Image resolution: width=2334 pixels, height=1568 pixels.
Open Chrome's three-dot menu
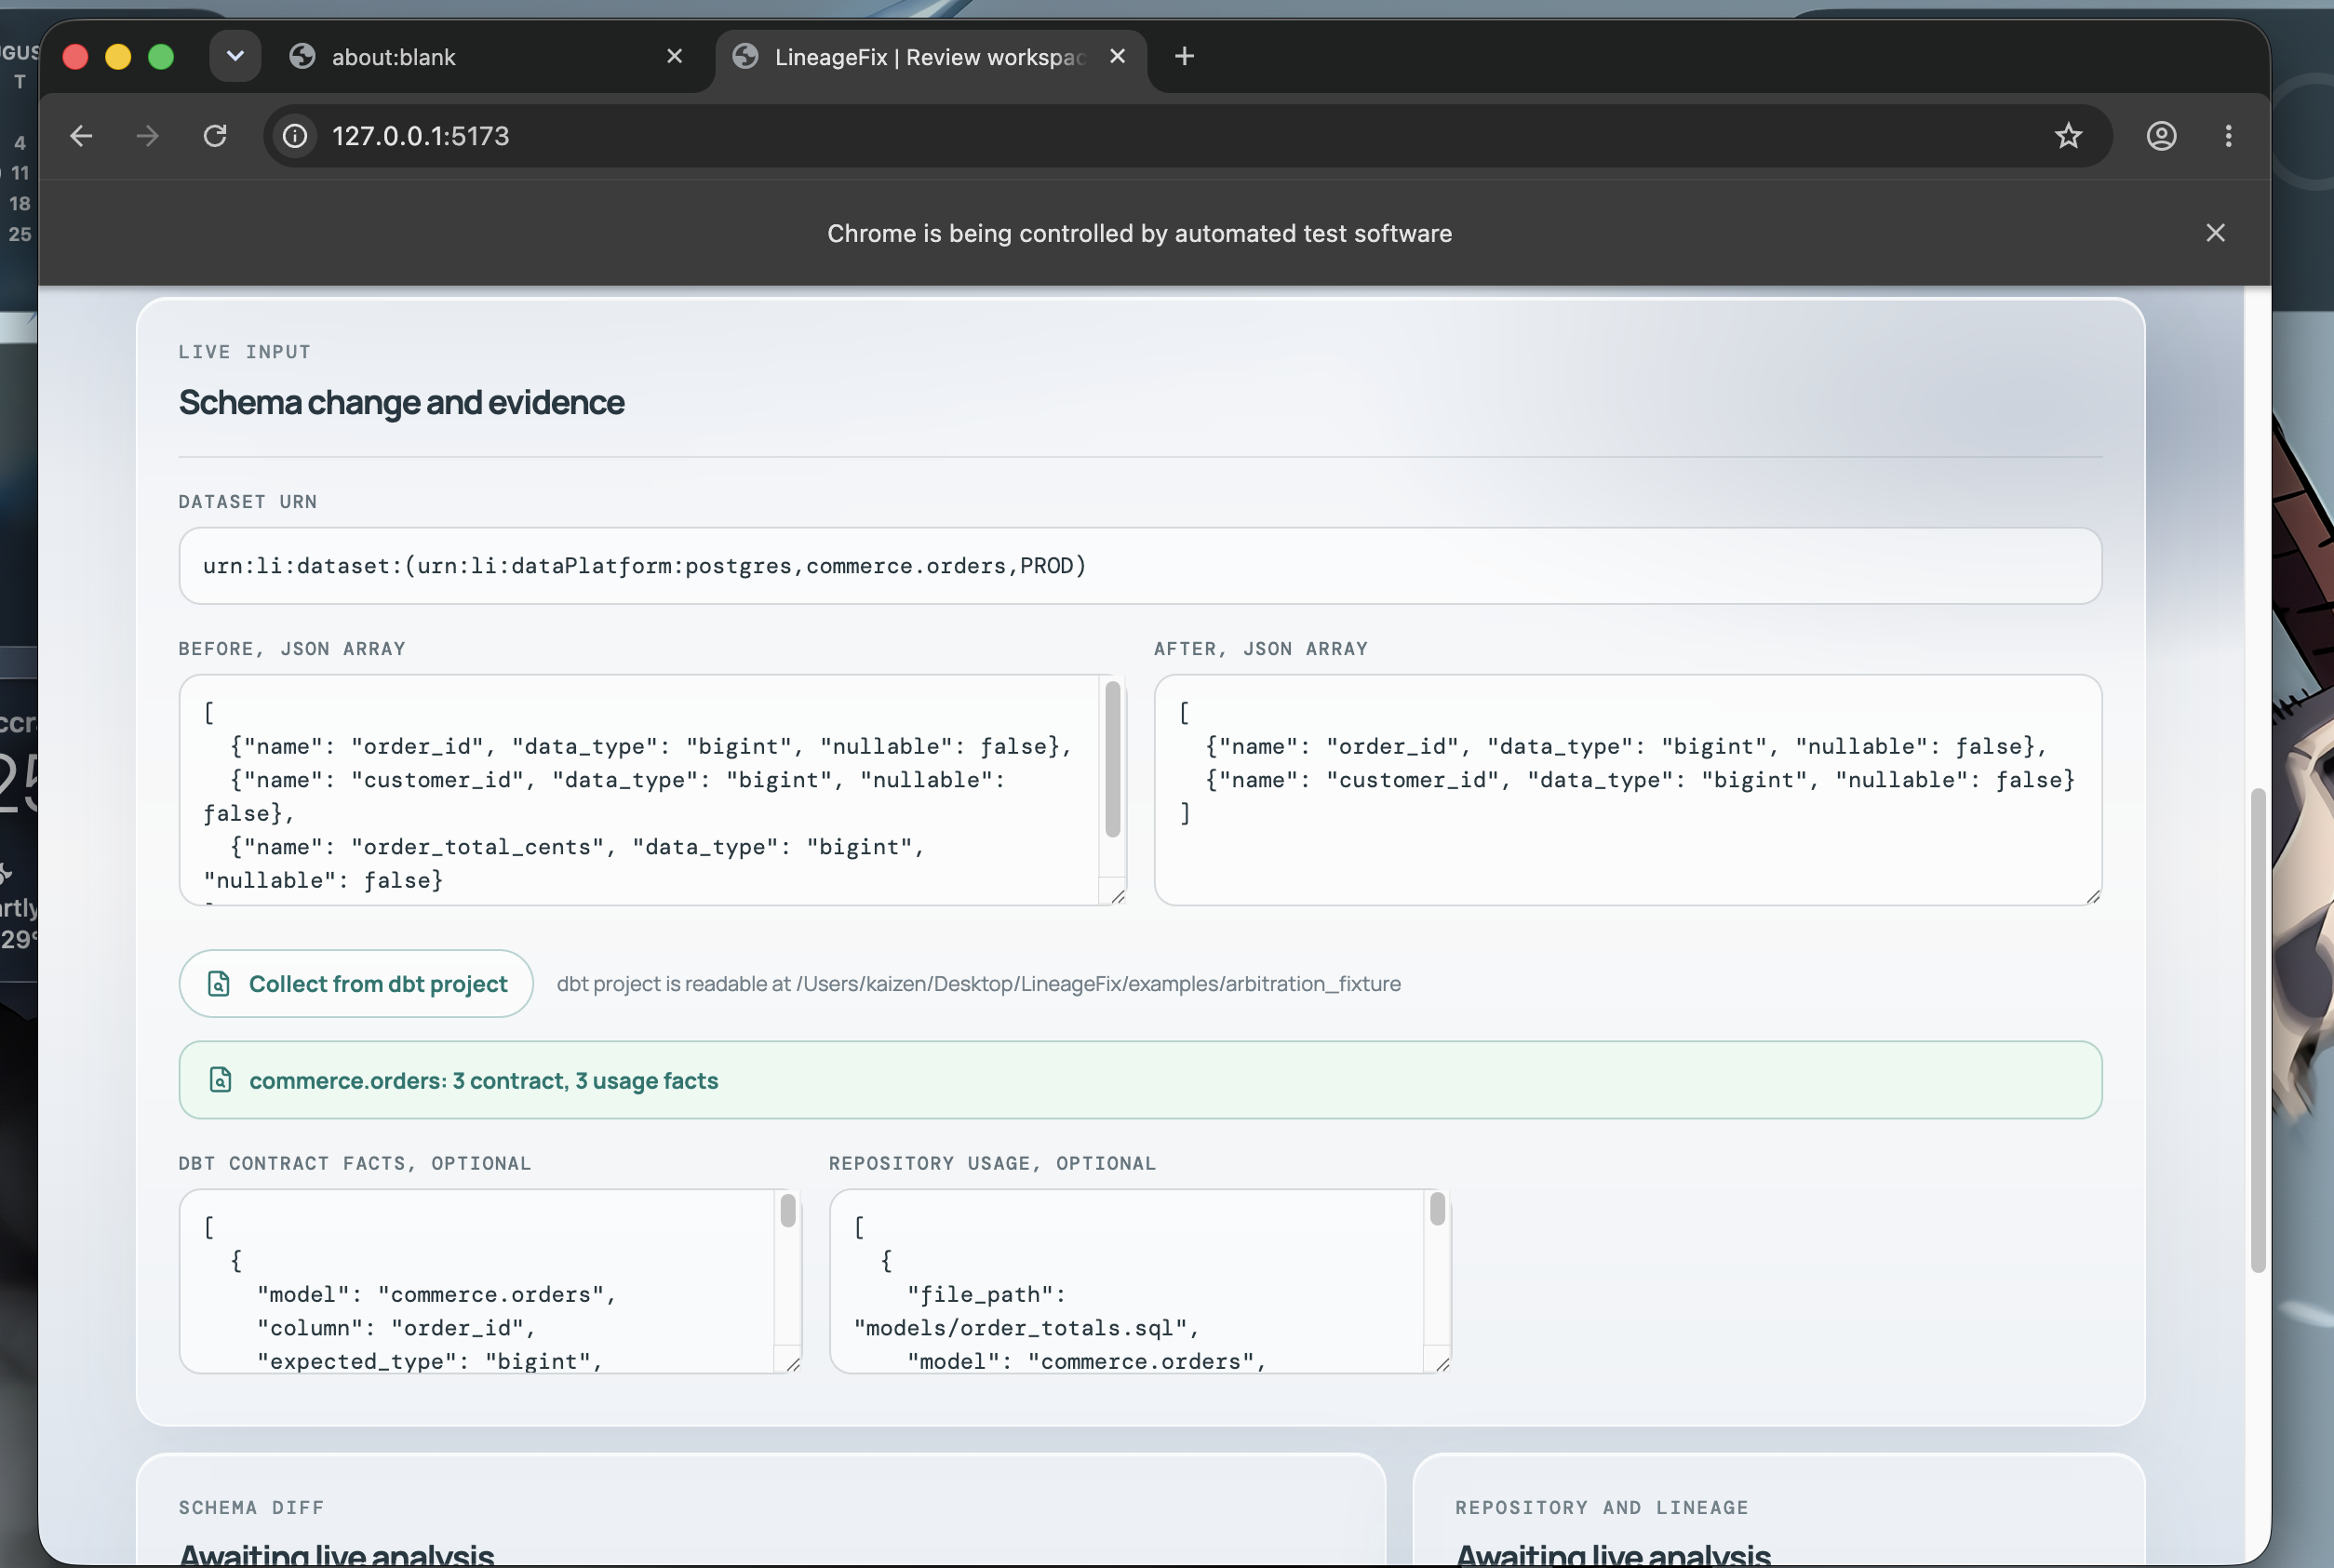pos(2228,136)
